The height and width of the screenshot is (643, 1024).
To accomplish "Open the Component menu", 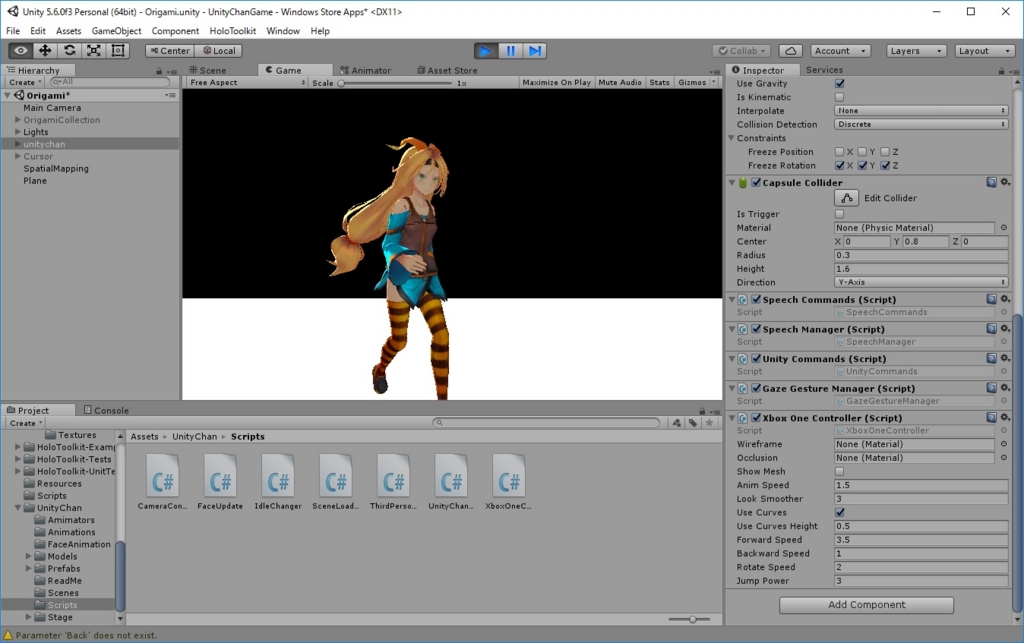I will tap(175, 31).
